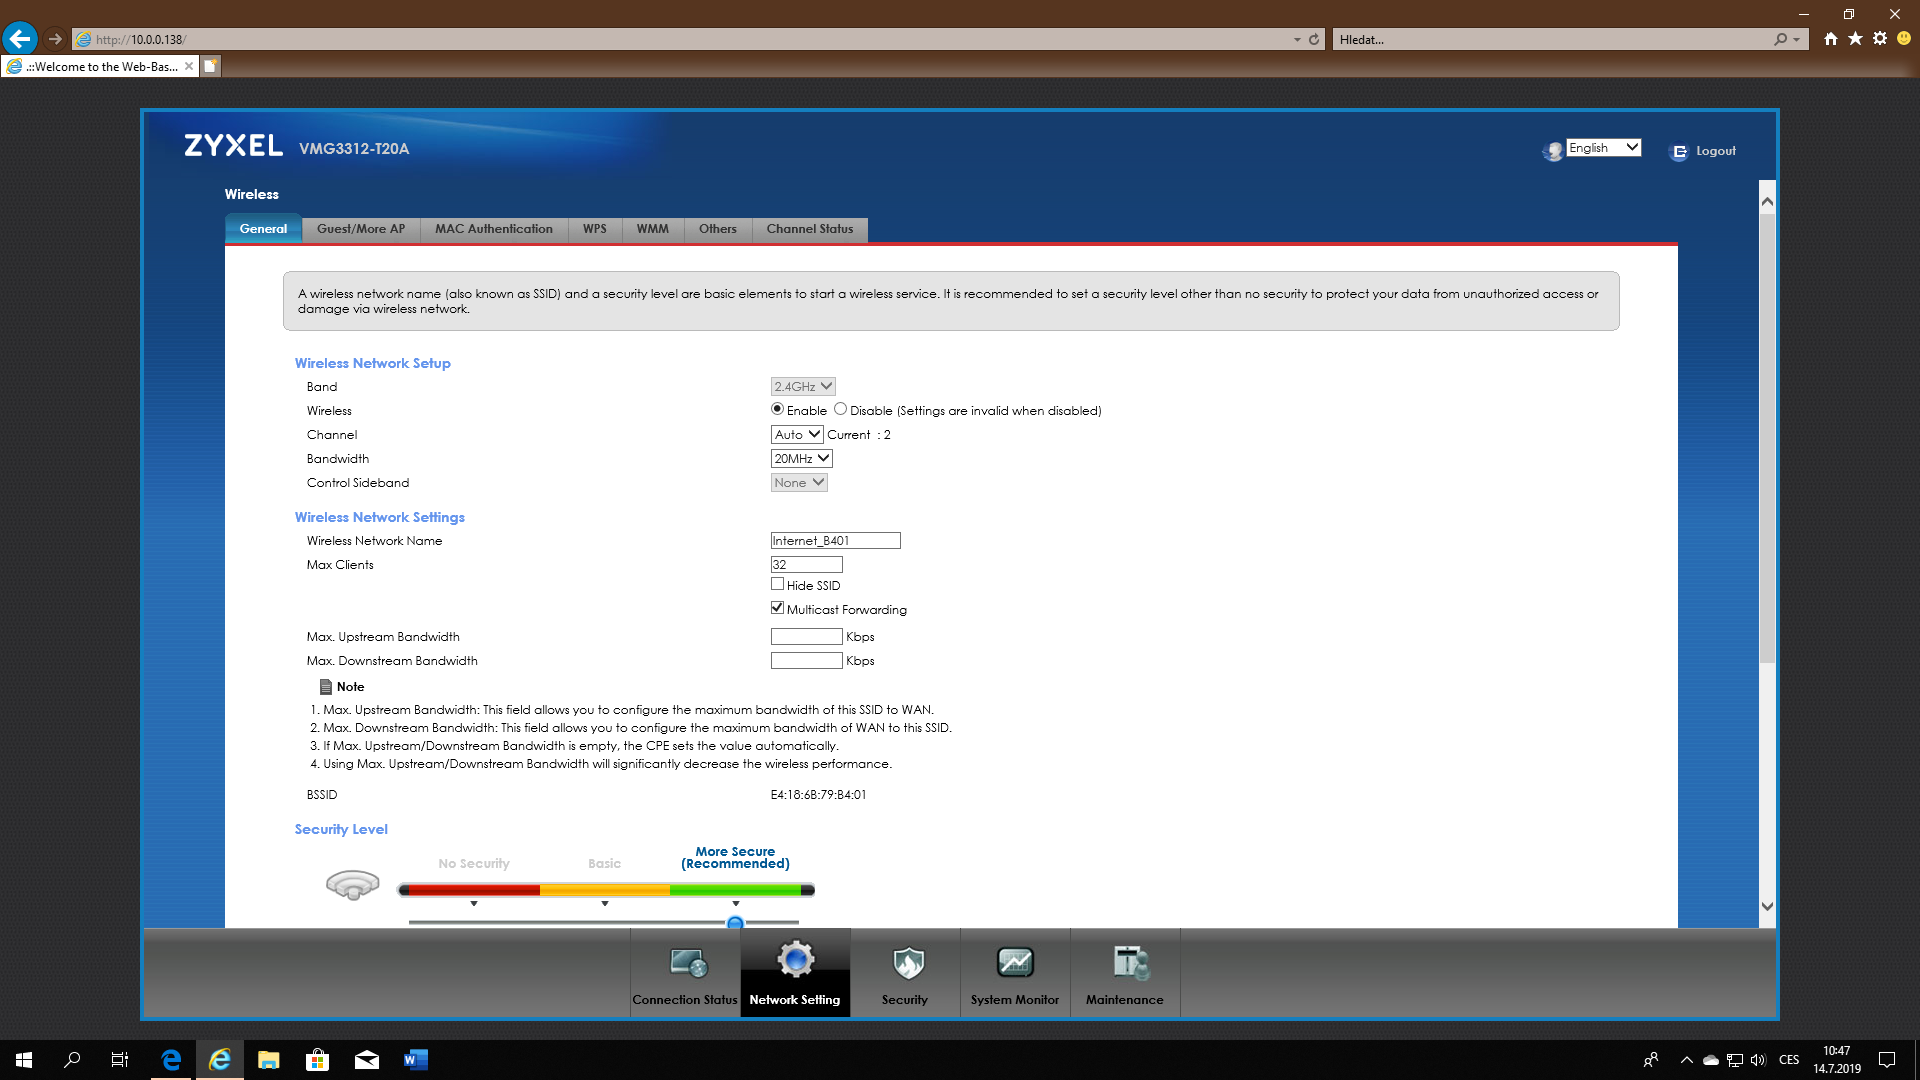
Task: Expand the Bandwidth 20MHz dropdown
Action: pos(801,458)
